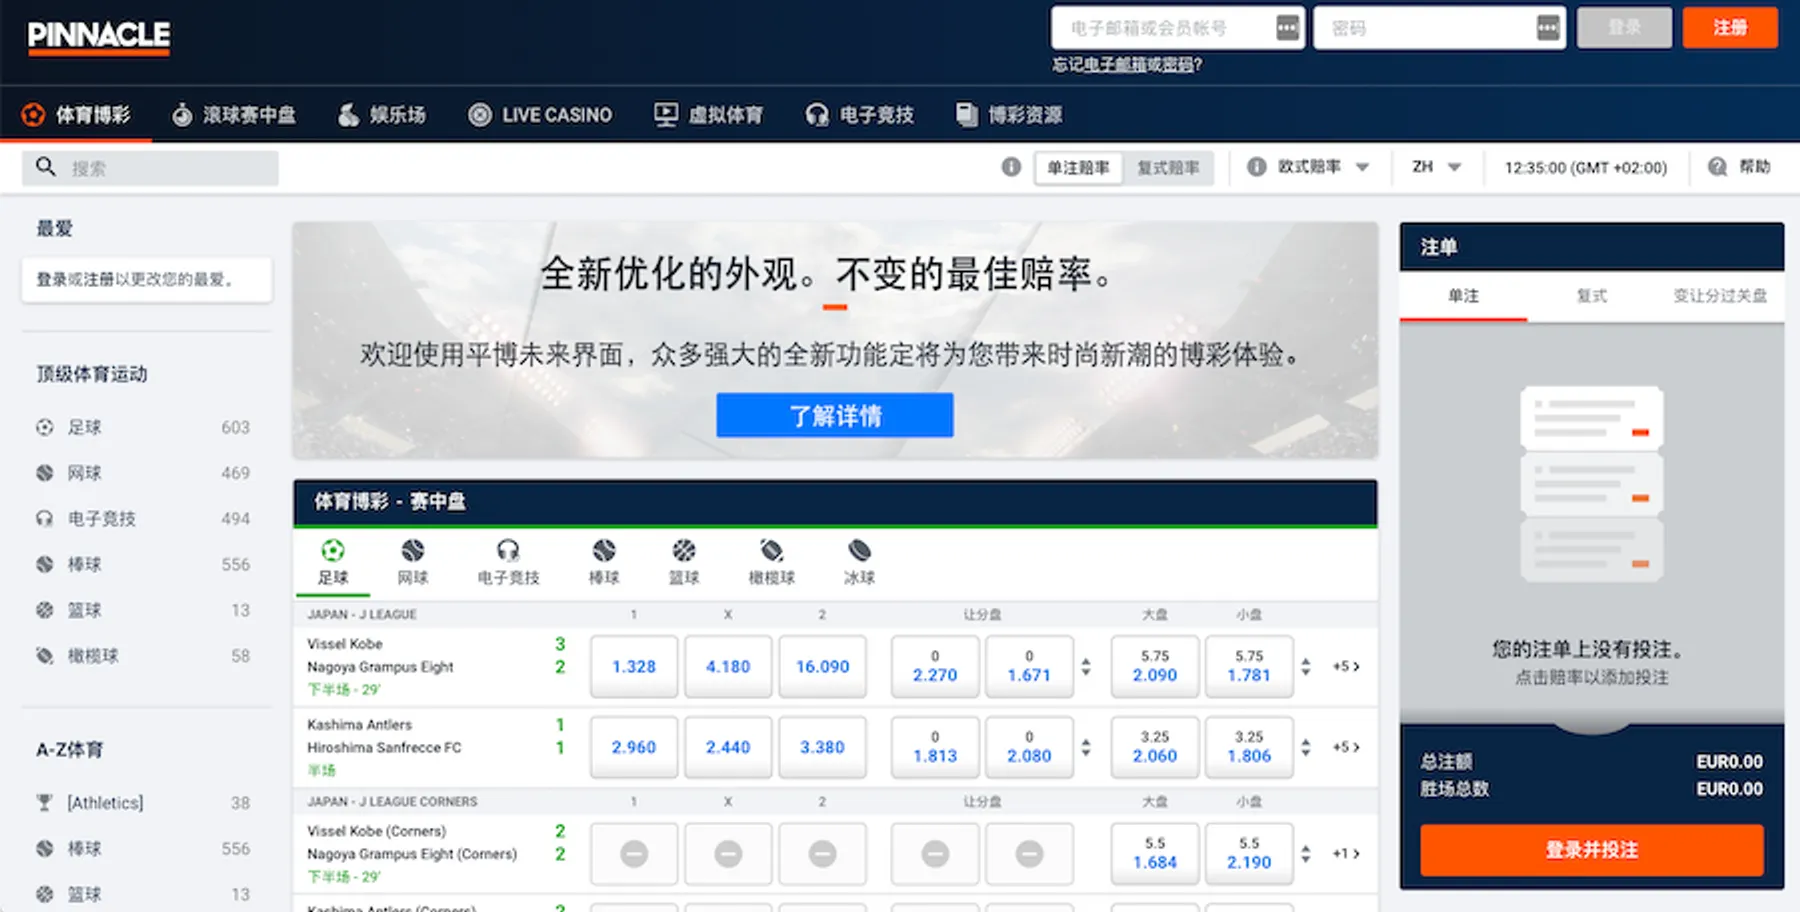Screen dimensions: 1800x912
Task: Switch to 变让分过关盘 teaser tab
Action: pos(1720,296)
